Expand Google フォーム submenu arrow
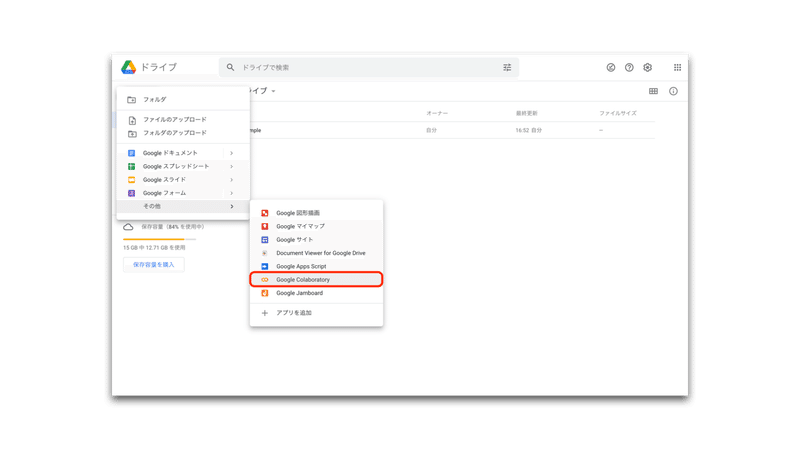This screenshot has width=800, height=450. tap(232, 193)
